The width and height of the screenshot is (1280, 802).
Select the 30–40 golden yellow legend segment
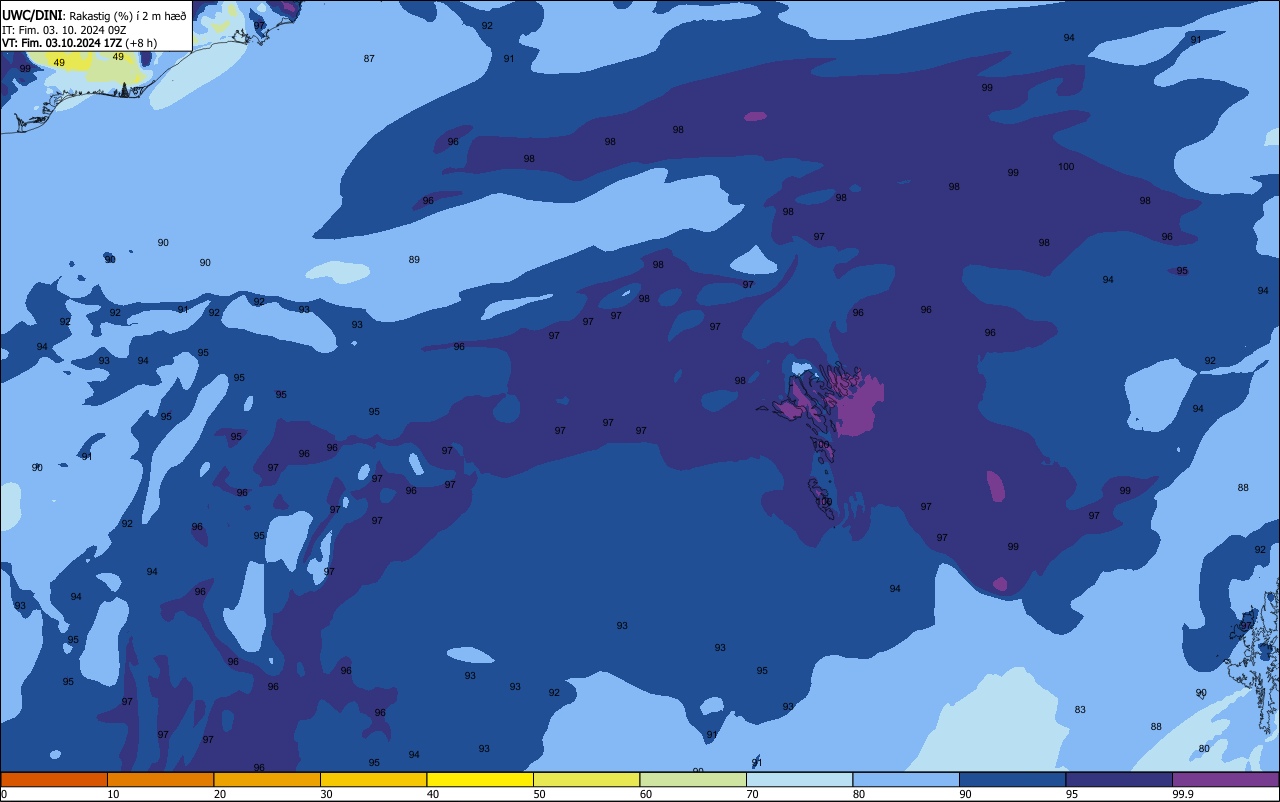click(x=373, y=779)
